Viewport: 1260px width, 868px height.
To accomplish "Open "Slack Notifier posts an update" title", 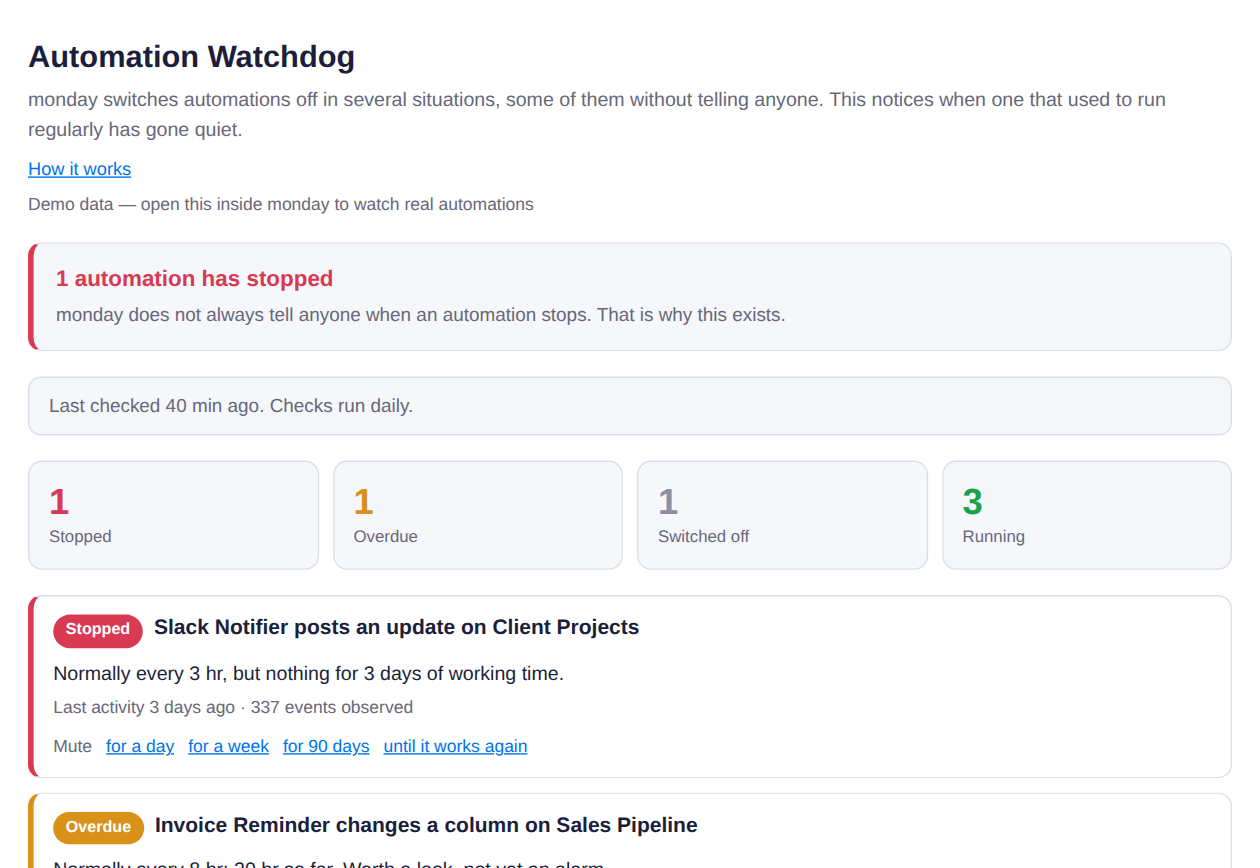I will pyautogui.click(x=396, y=628).
